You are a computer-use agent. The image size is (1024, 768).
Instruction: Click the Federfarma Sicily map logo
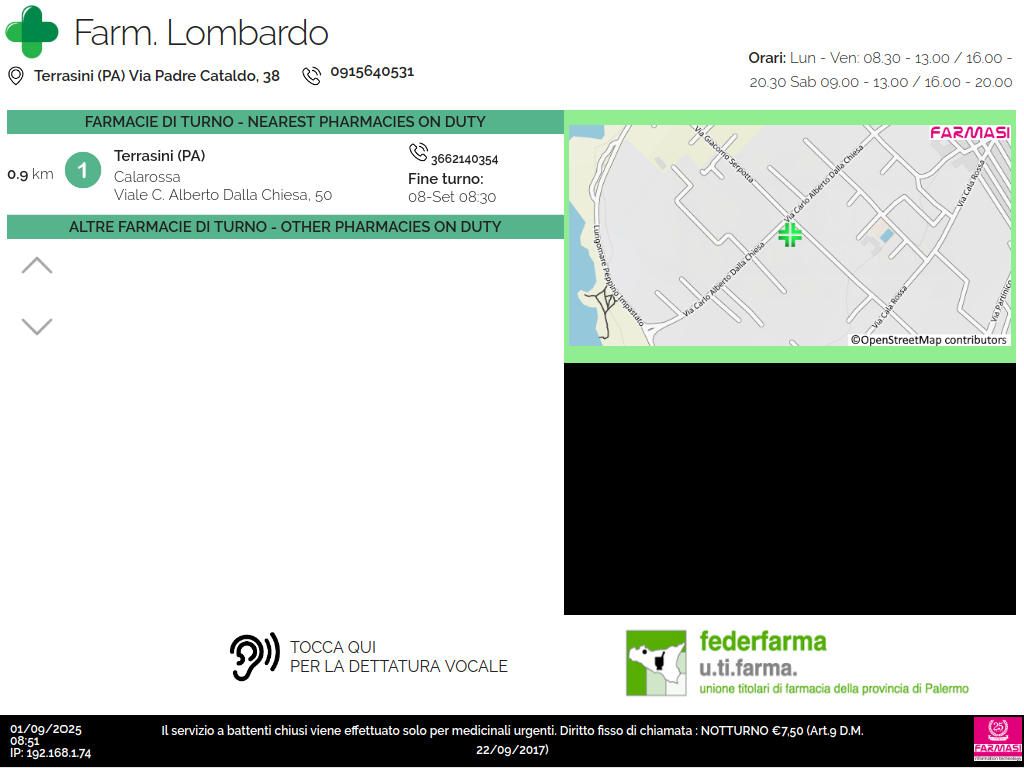click(x=656, y=662)
